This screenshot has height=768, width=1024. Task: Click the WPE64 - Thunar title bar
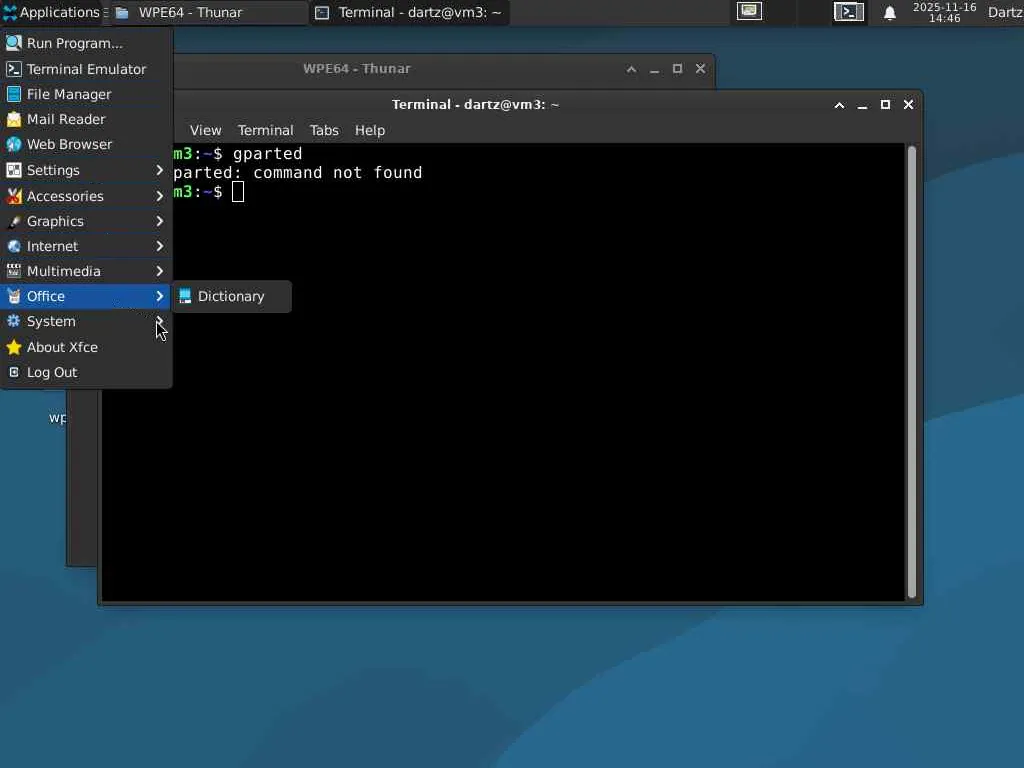click(357, 69)
